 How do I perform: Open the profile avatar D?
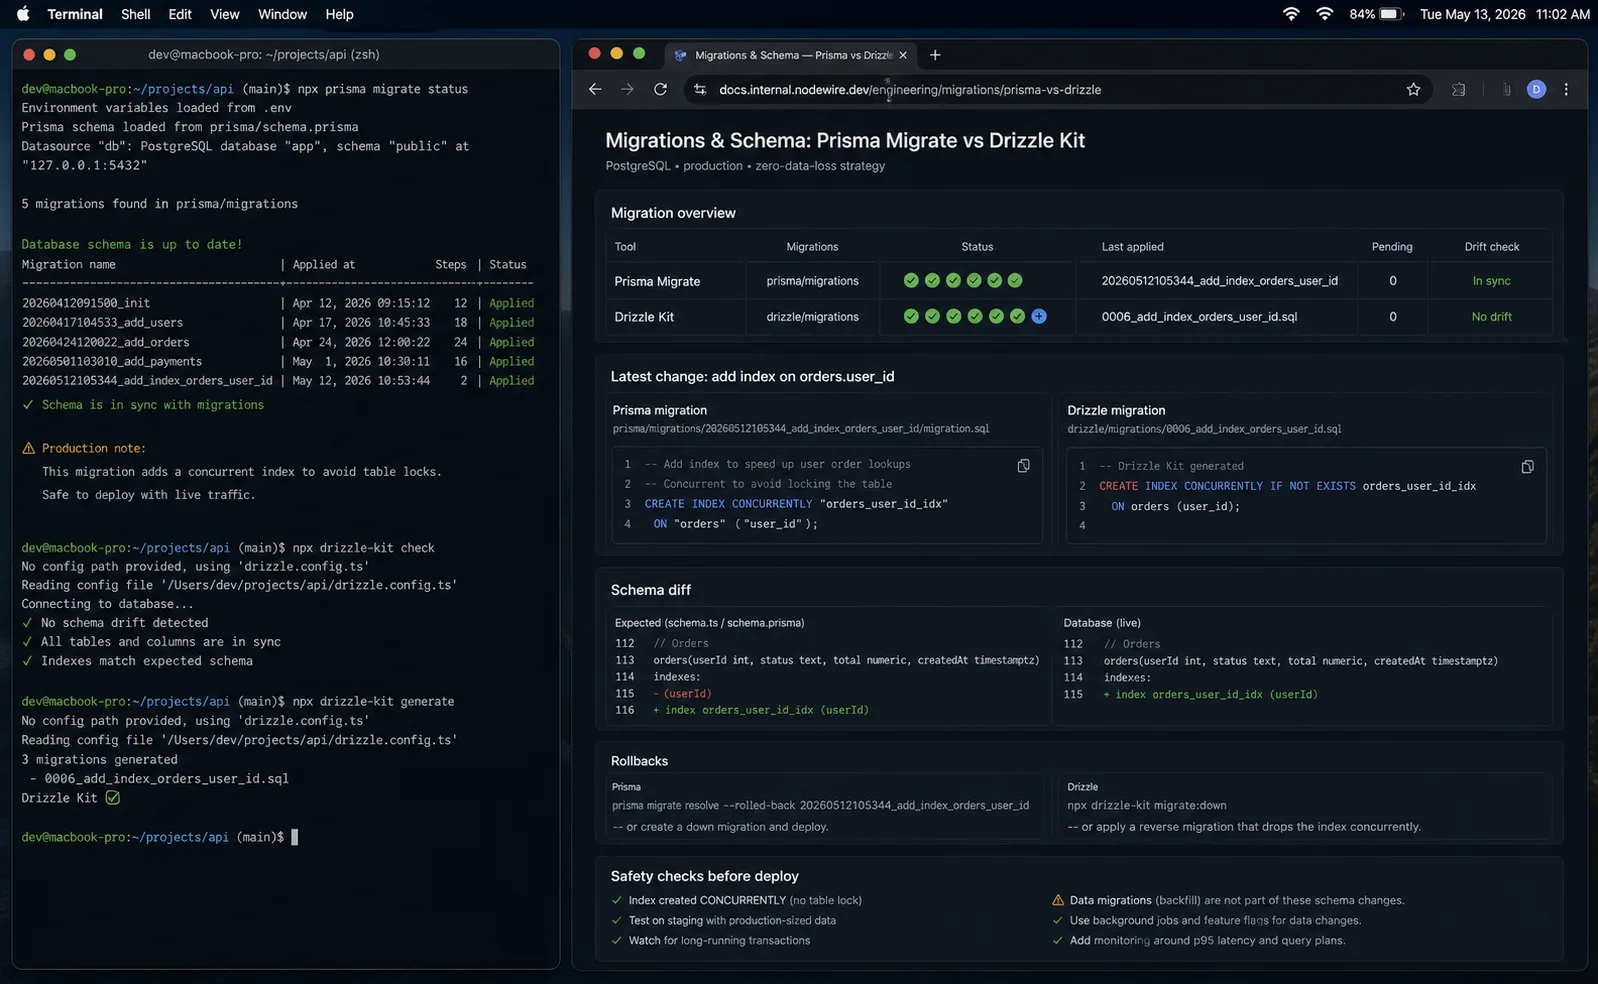(x=1536, y=89)
